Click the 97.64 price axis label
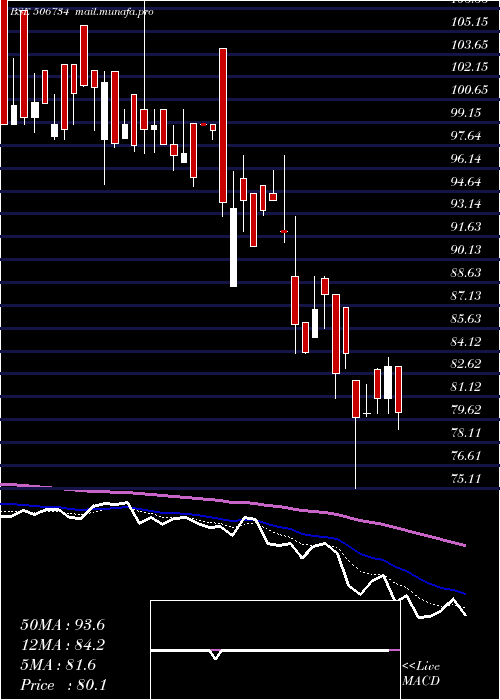Viewport: 500px width, 700px height. 466,136
